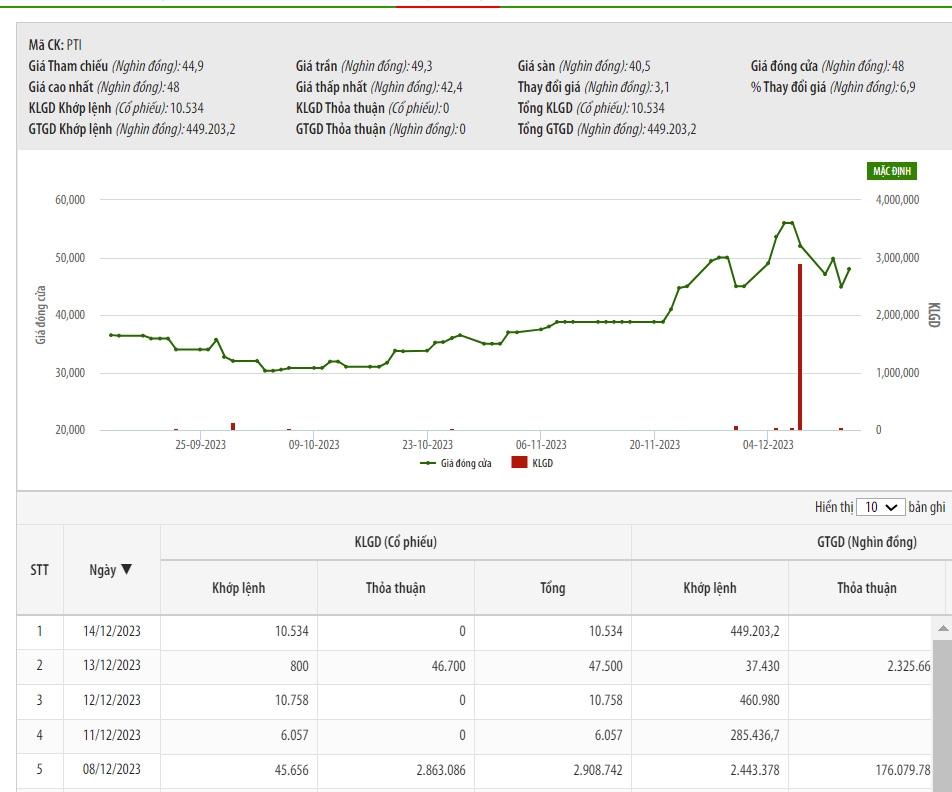Click the Khớp lệnh header under KLGD

coord(238,588)
